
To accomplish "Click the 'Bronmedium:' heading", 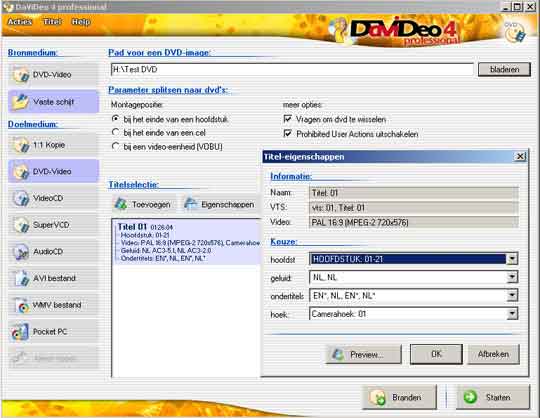I will 32,53.
